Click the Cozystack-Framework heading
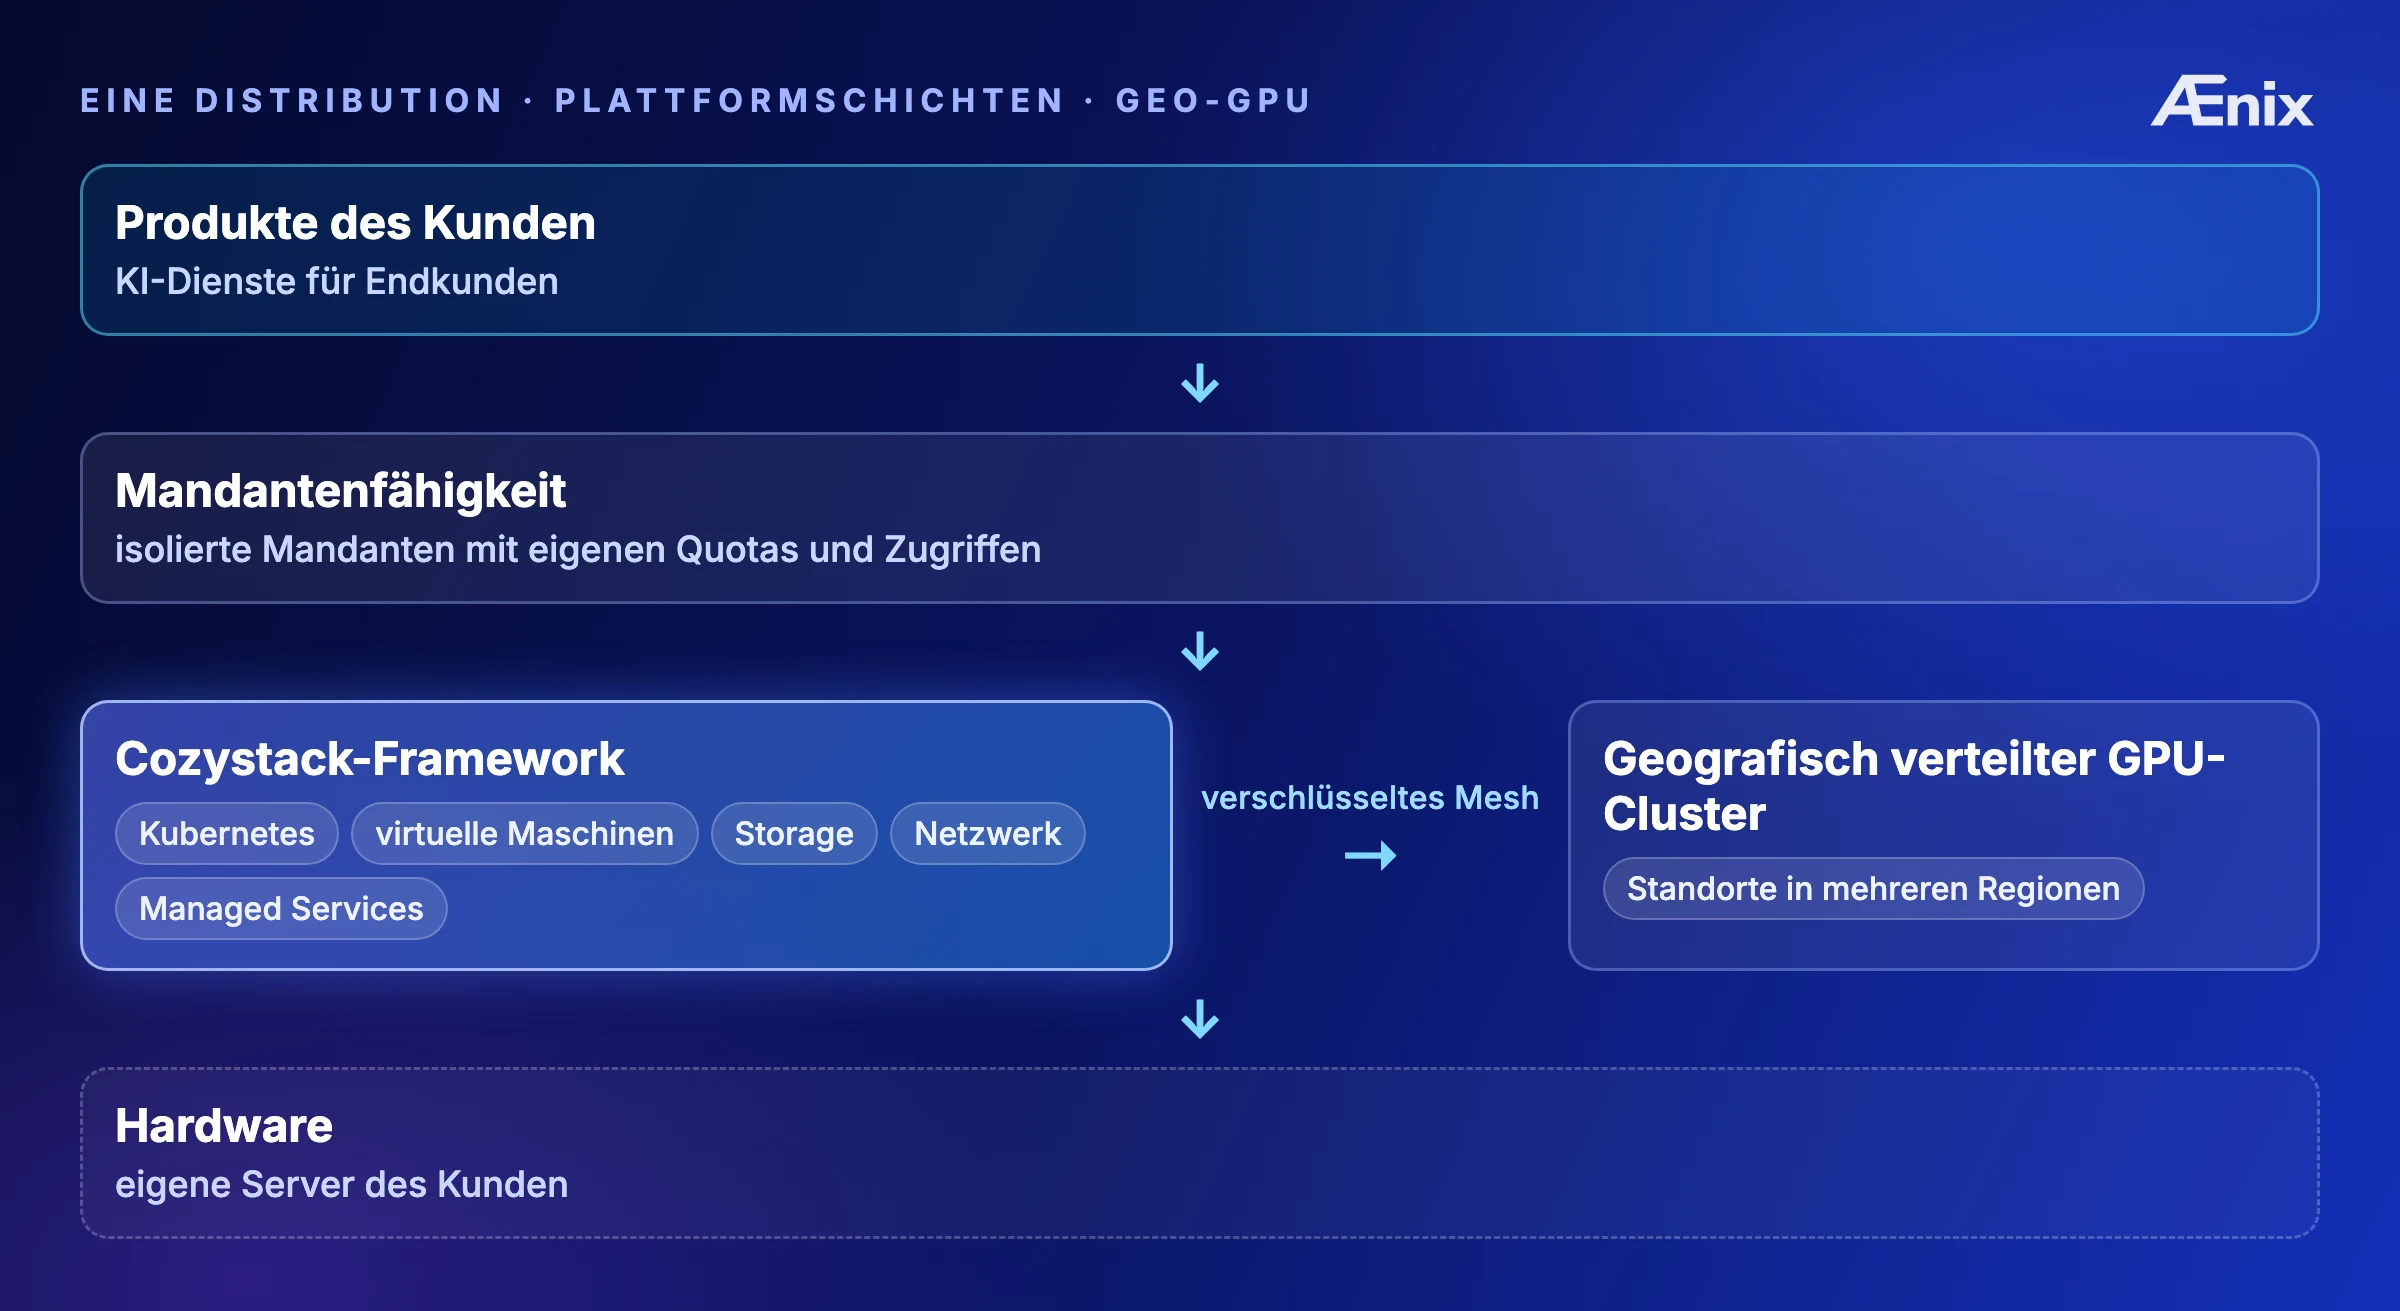The width and height of the screenshot is (2400, 1311). (370, 758)
